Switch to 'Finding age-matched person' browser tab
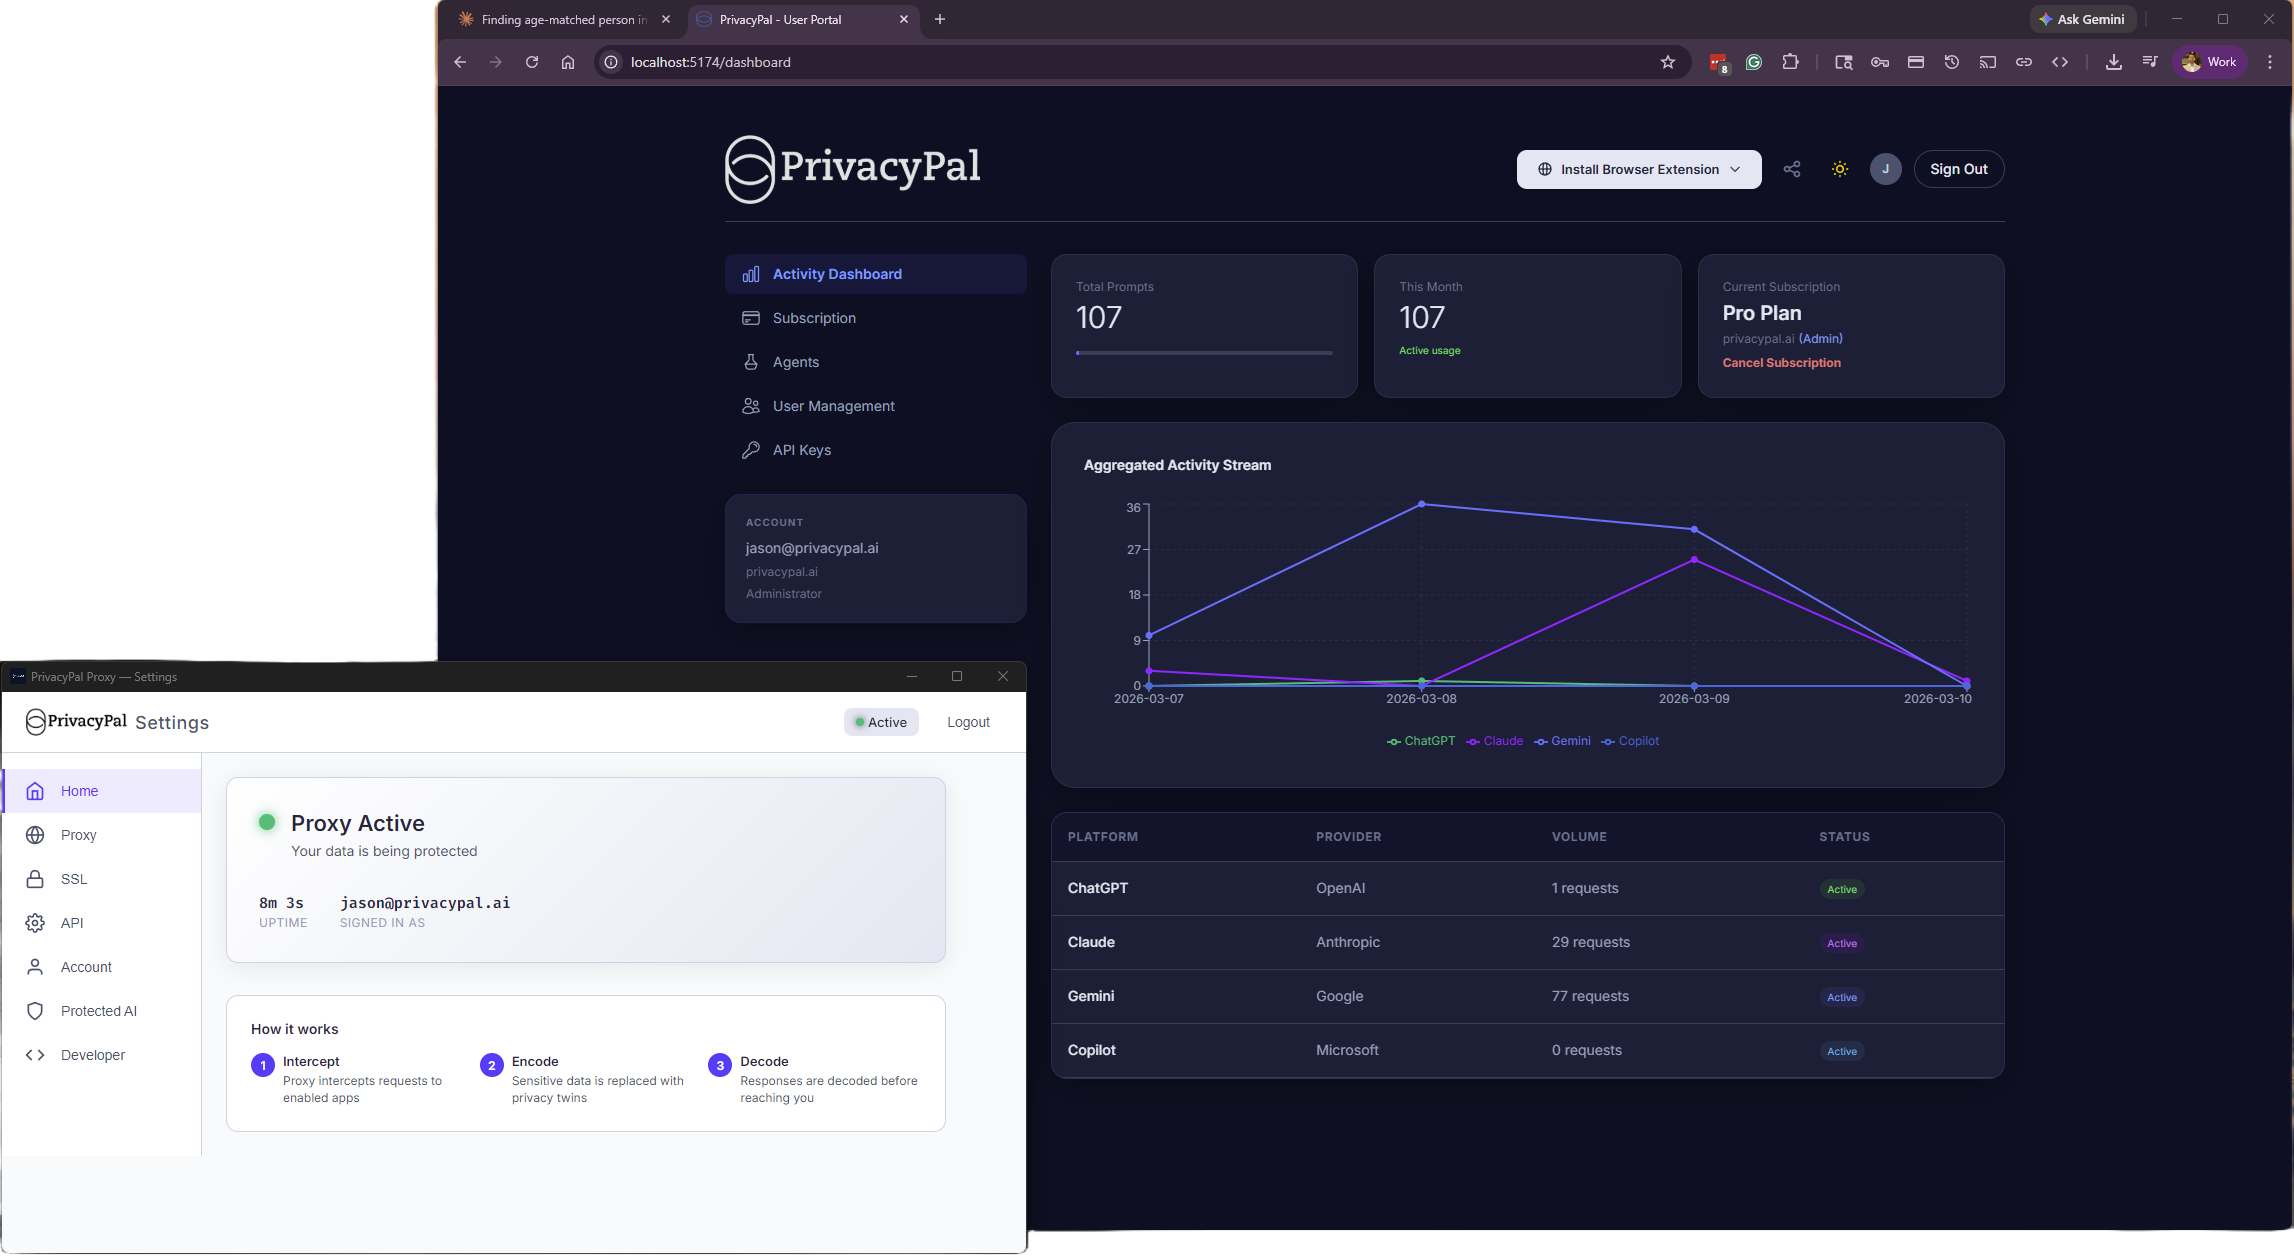 pyautogui.click(x=563, y=19)
